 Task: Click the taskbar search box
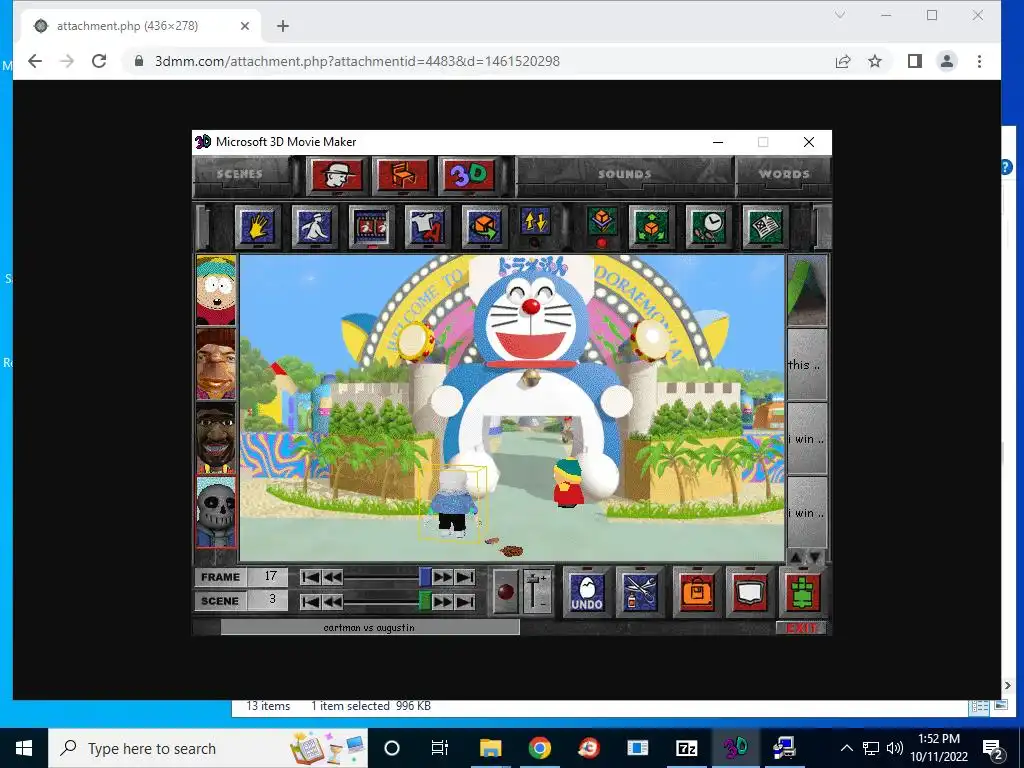[x=208, y=748]
